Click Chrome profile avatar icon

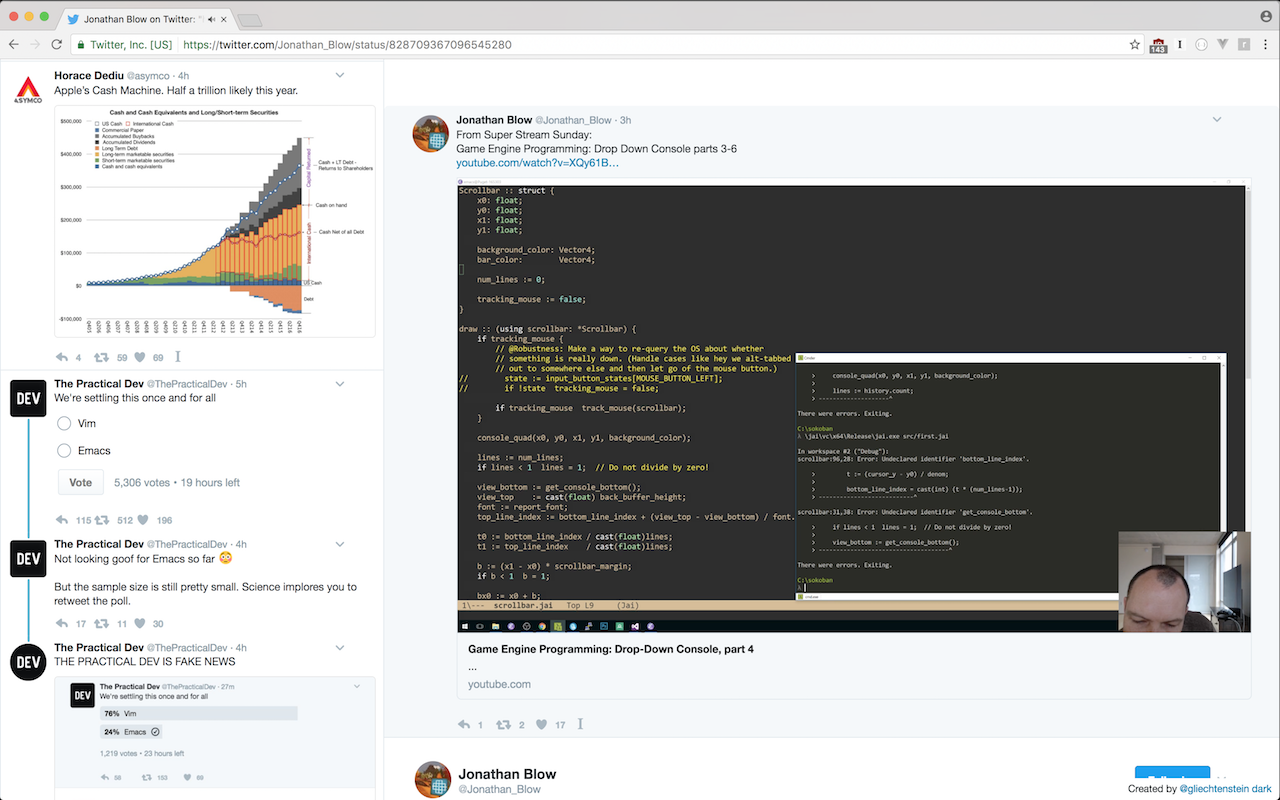[x=1266, y=17]
